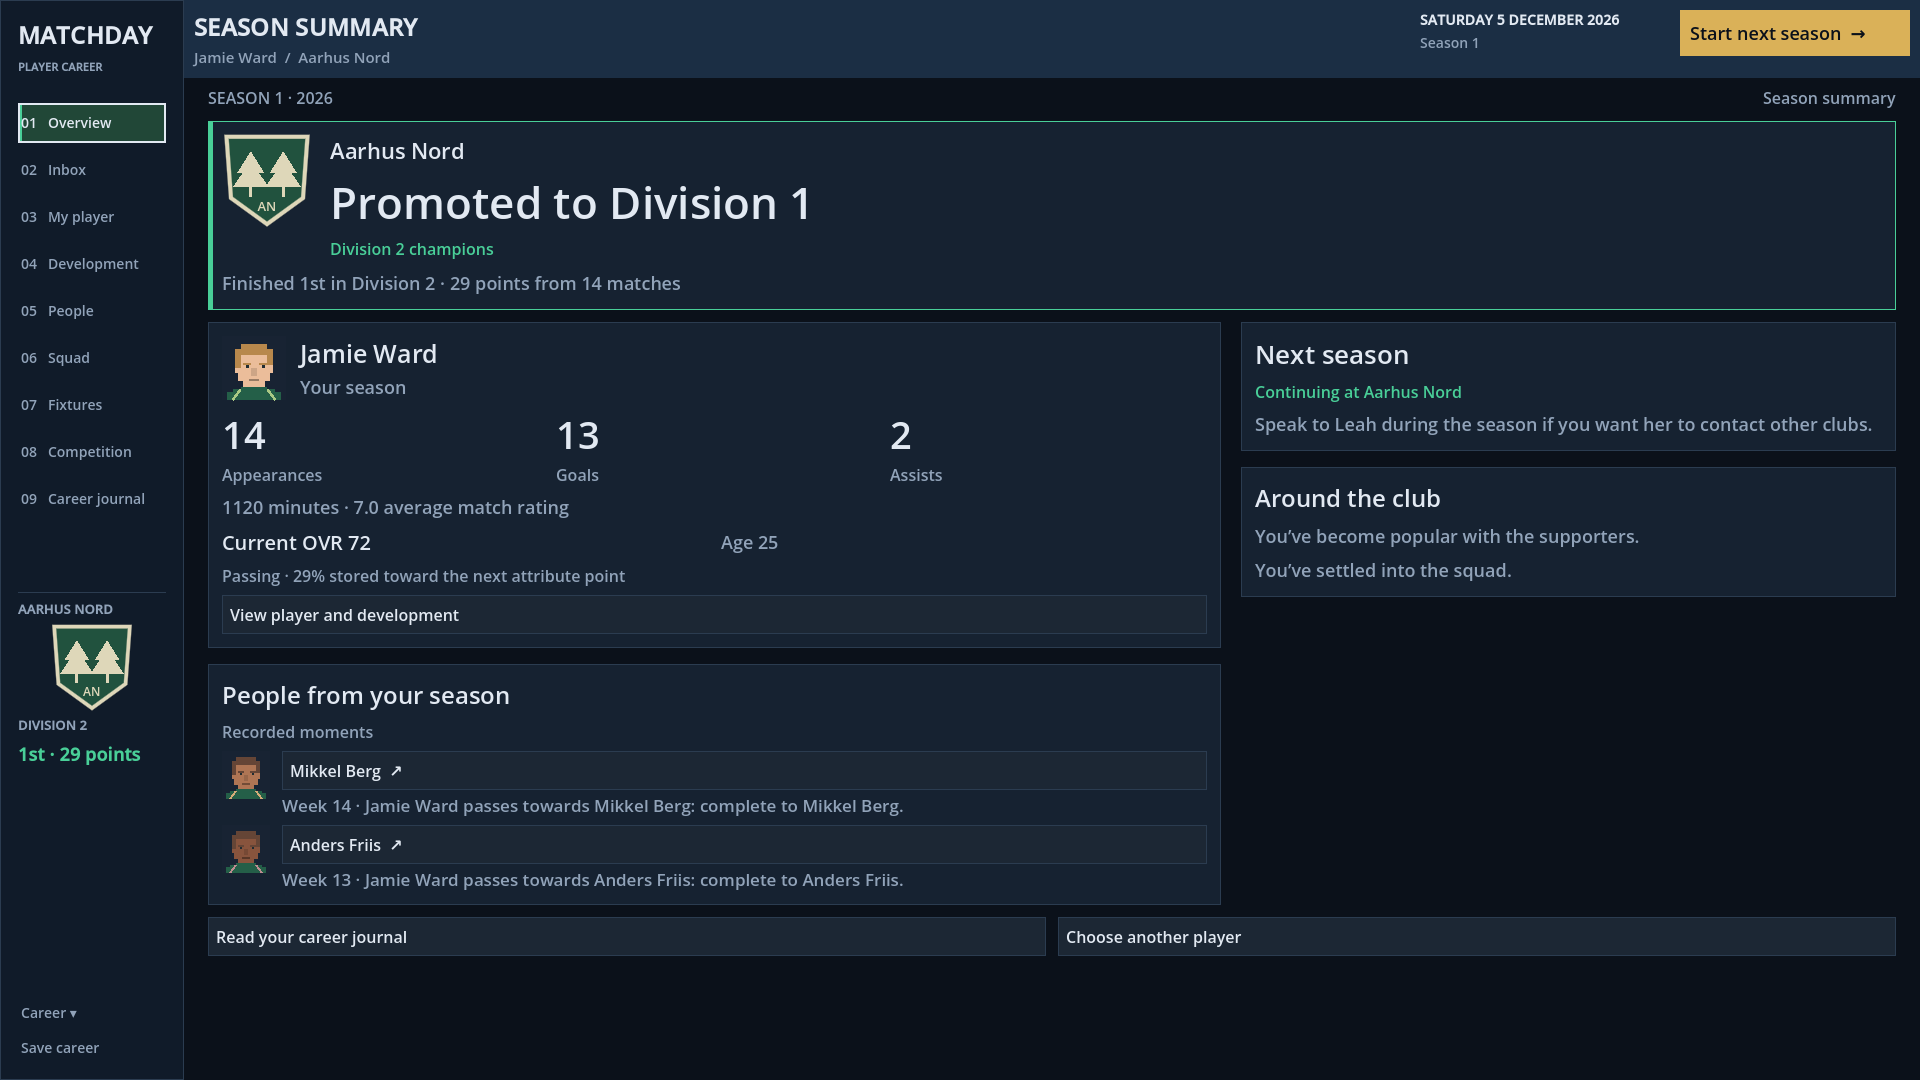Open Mikkel Berg's profile link
Image resolution: width=1920 pixels, height=1080 pixels.
point(744,771)
